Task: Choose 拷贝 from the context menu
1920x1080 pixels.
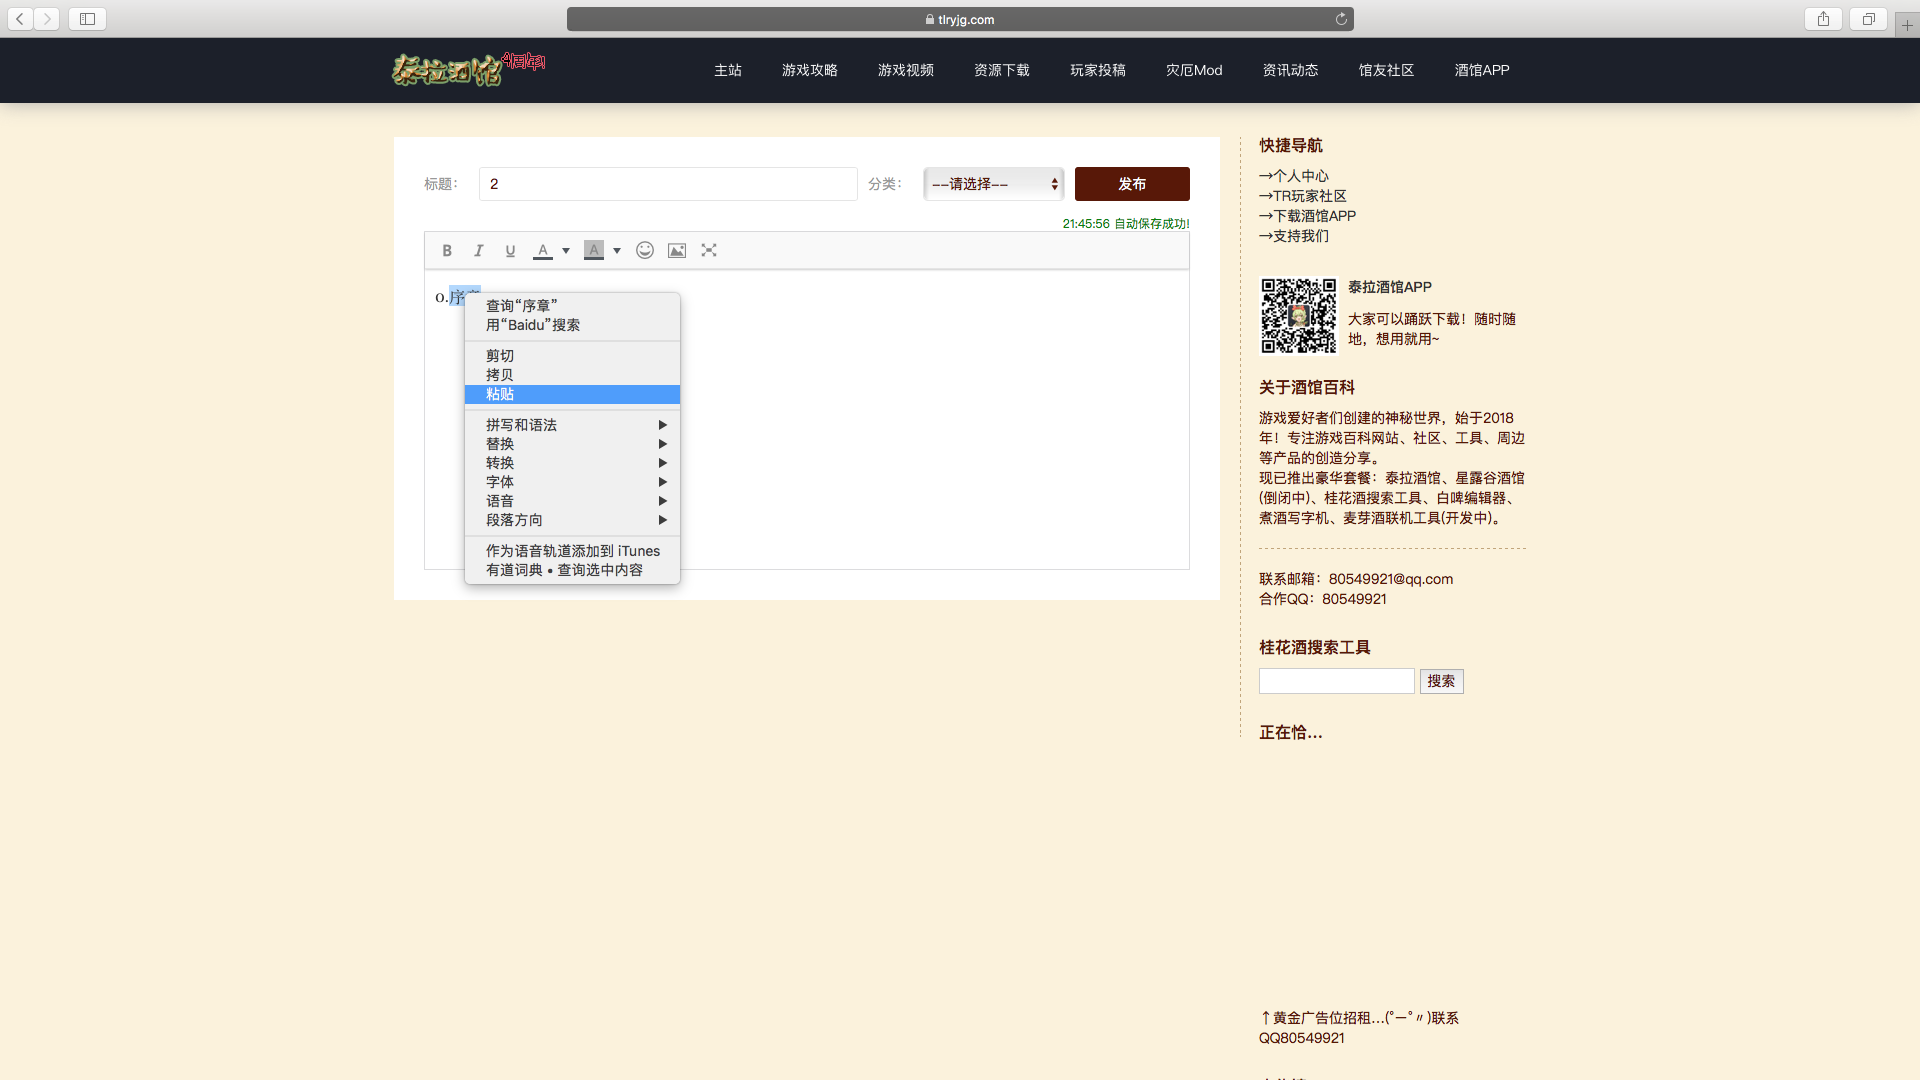Action: pyautogui.click(x=500, y=375)
